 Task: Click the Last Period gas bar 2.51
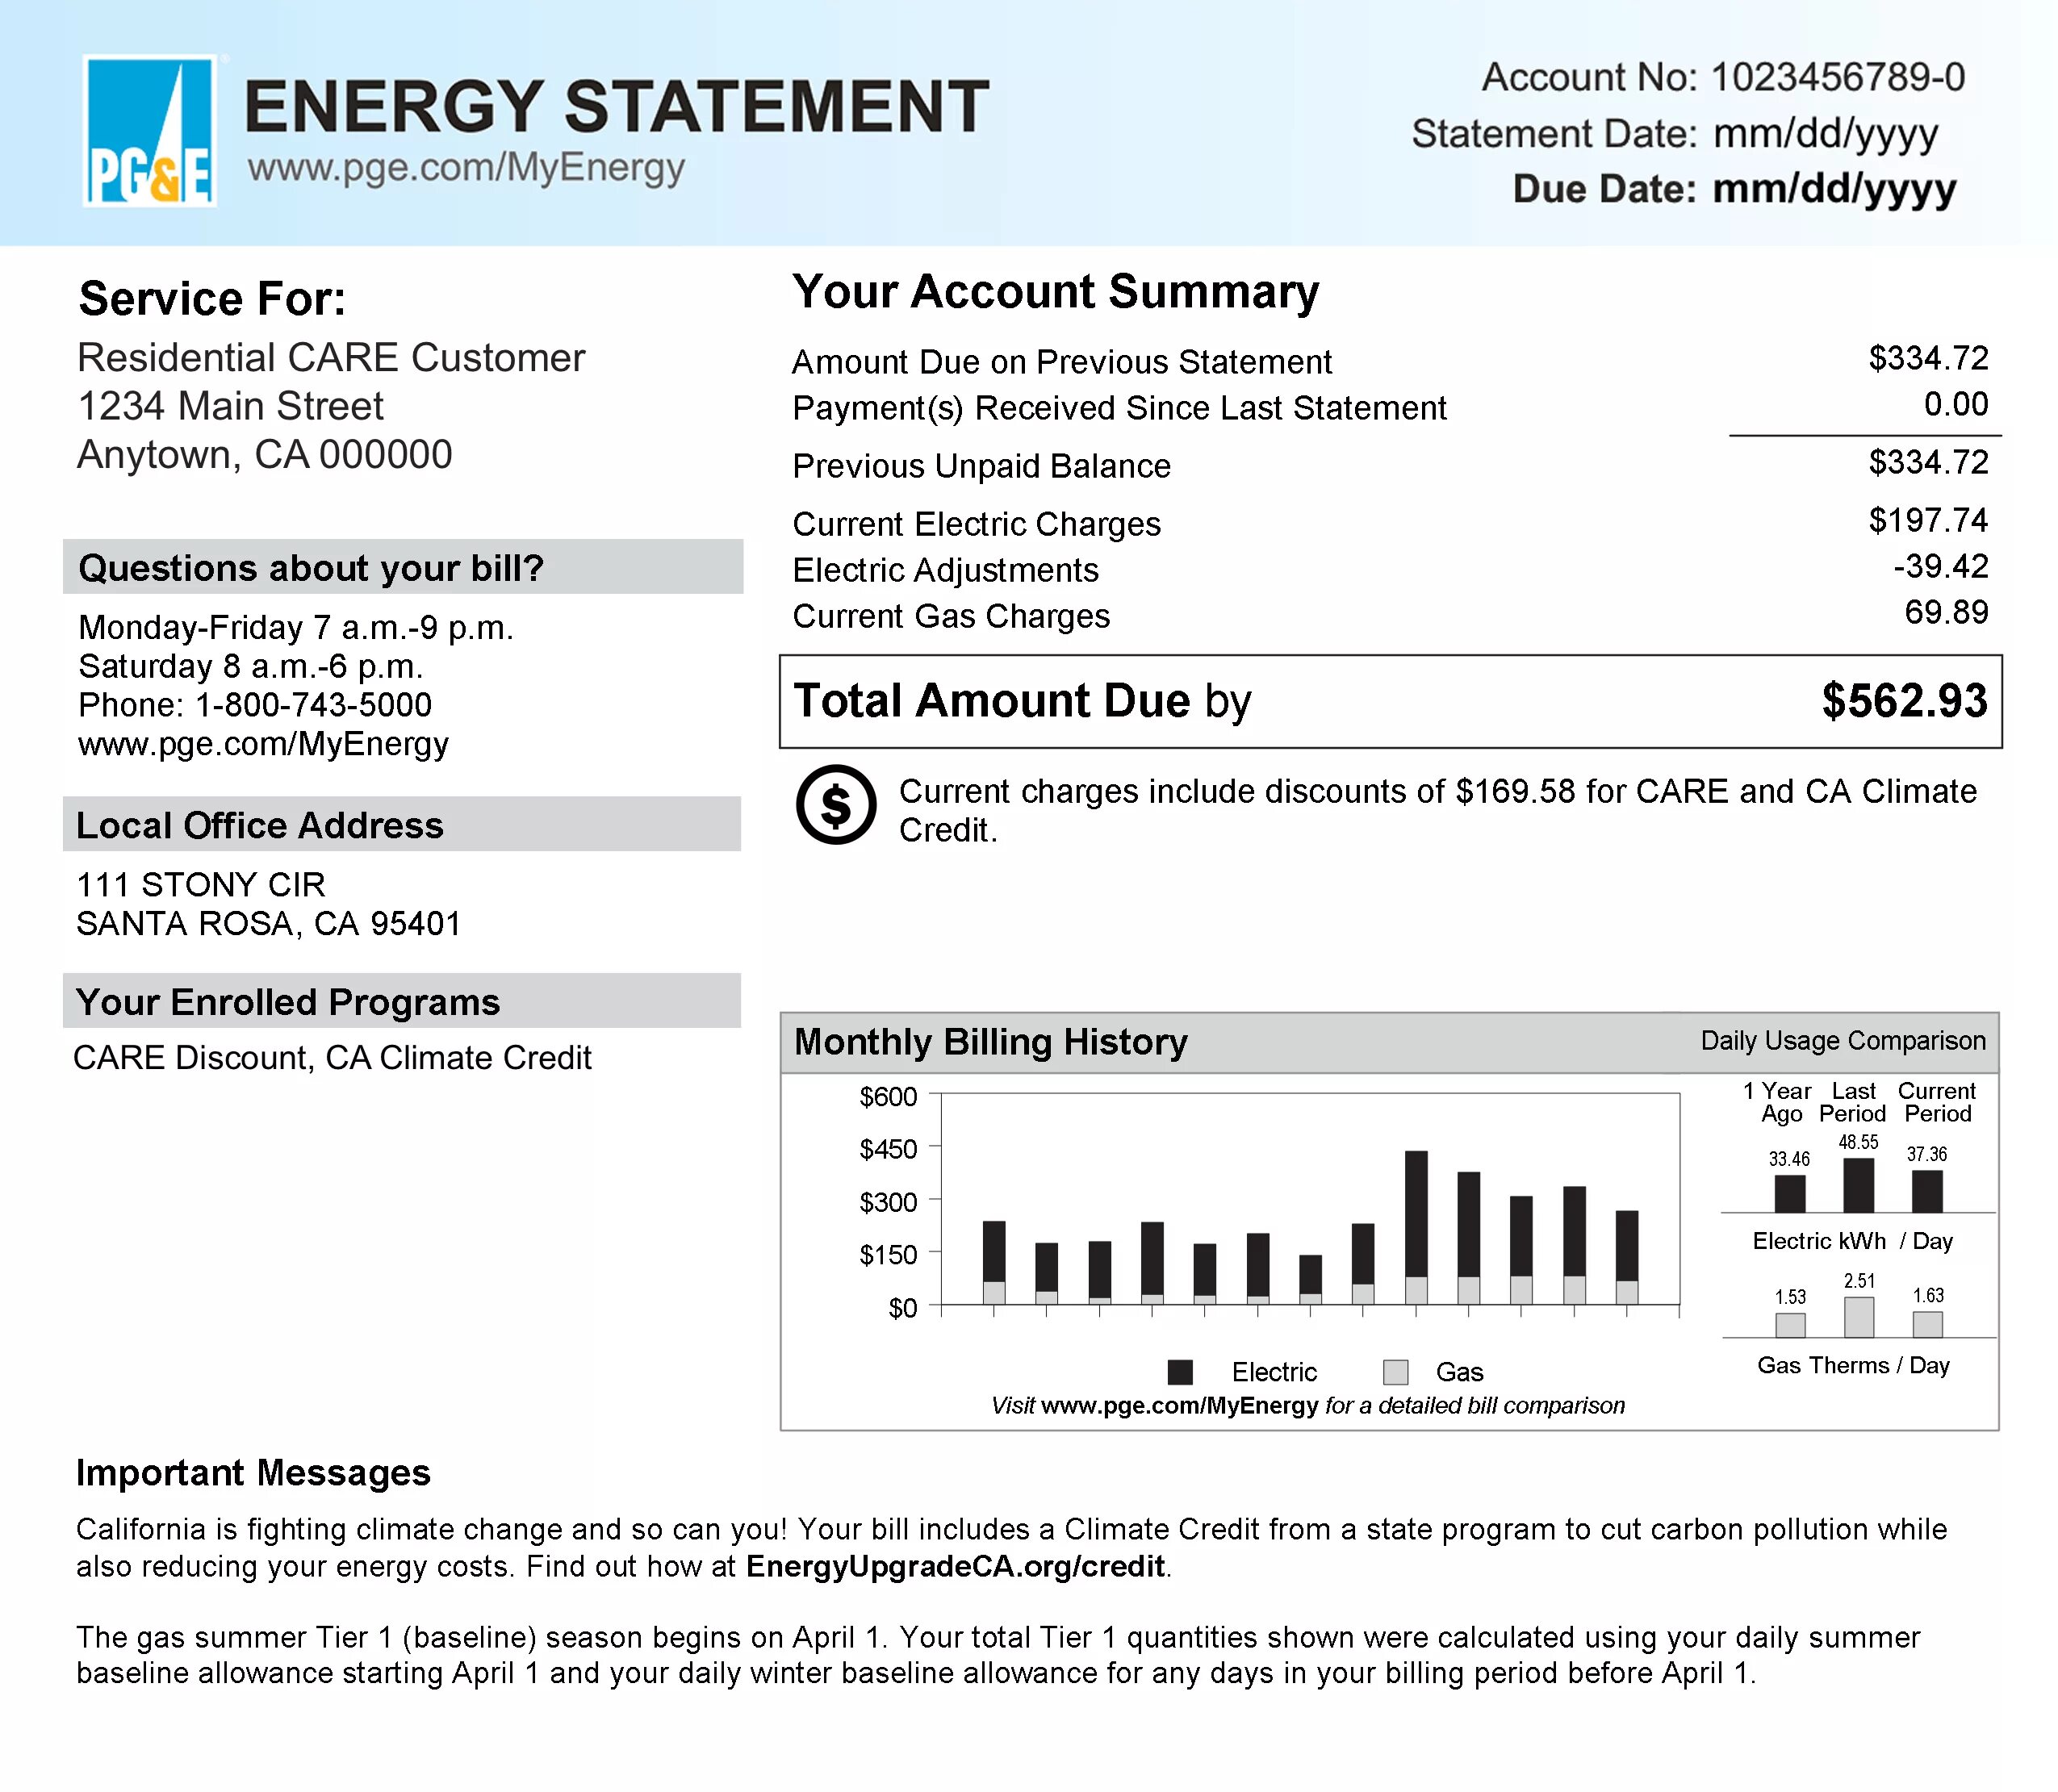coord(1859,1318)
